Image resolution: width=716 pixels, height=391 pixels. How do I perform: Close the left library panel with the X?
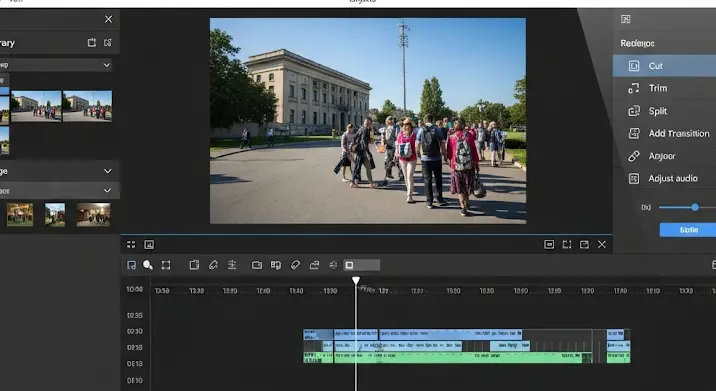108,19
